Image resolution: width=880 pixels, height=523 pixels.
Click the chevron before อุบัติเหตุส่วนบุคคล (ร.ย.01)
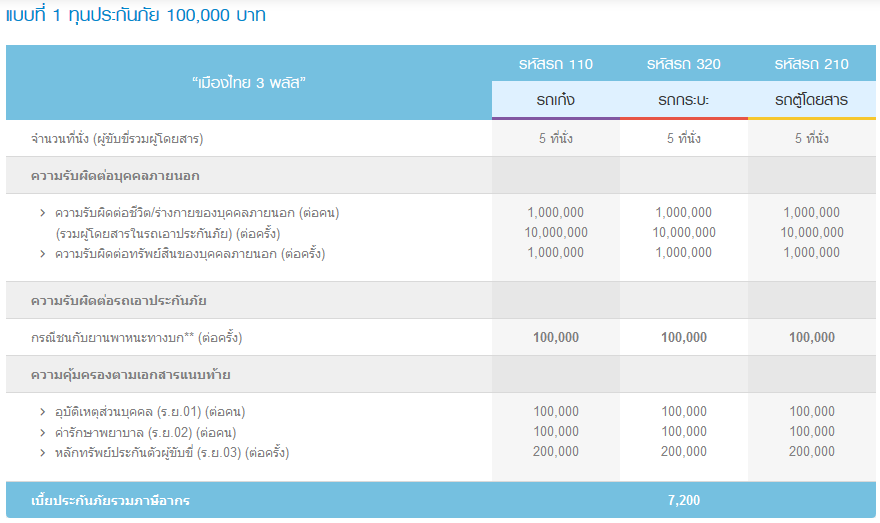click(43, 412)
